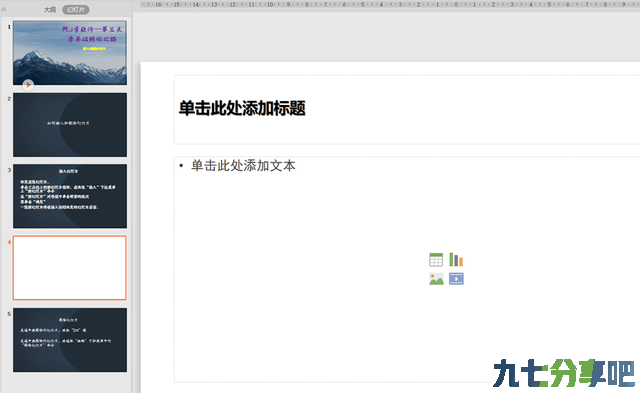Click the 单击此处添加文本 content text
Viewport: 640px width, 393px height.
tap(243, 165)
